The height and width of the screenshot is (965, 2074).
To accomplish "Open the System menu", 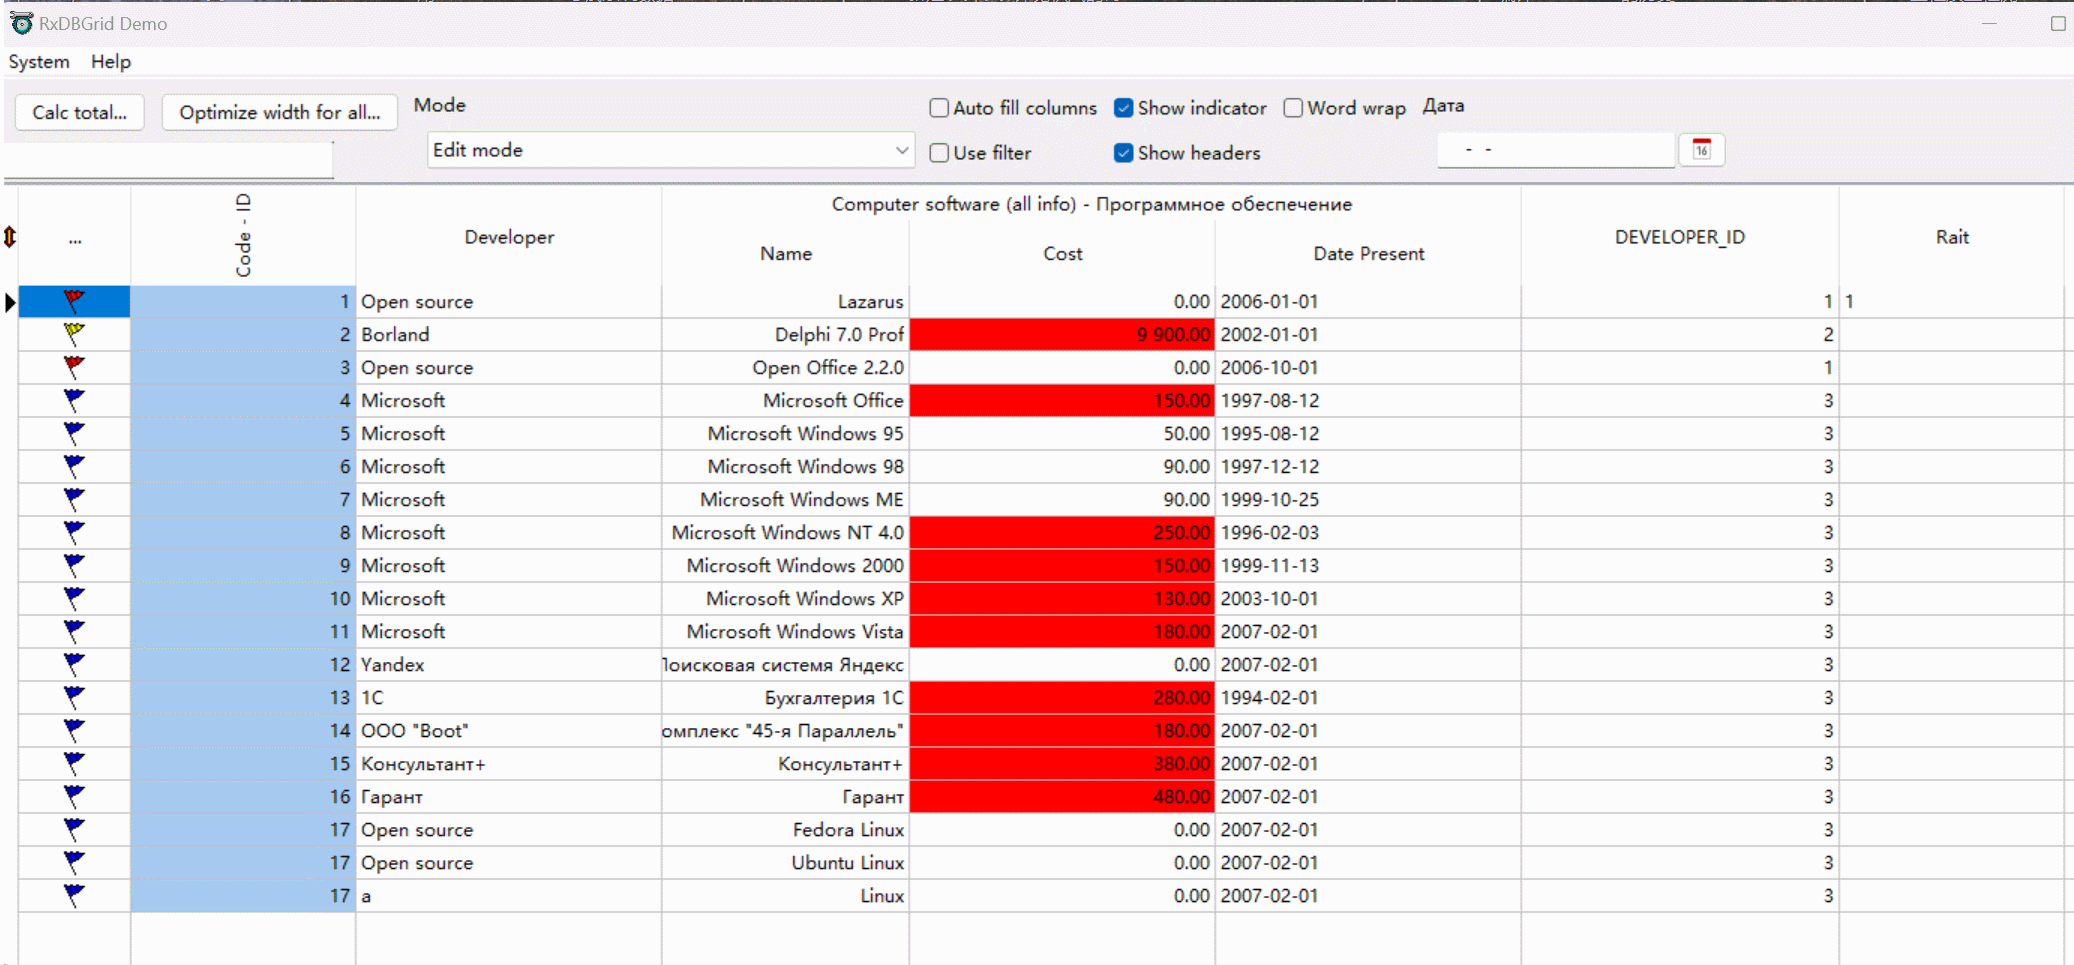I will click(39, 62).
